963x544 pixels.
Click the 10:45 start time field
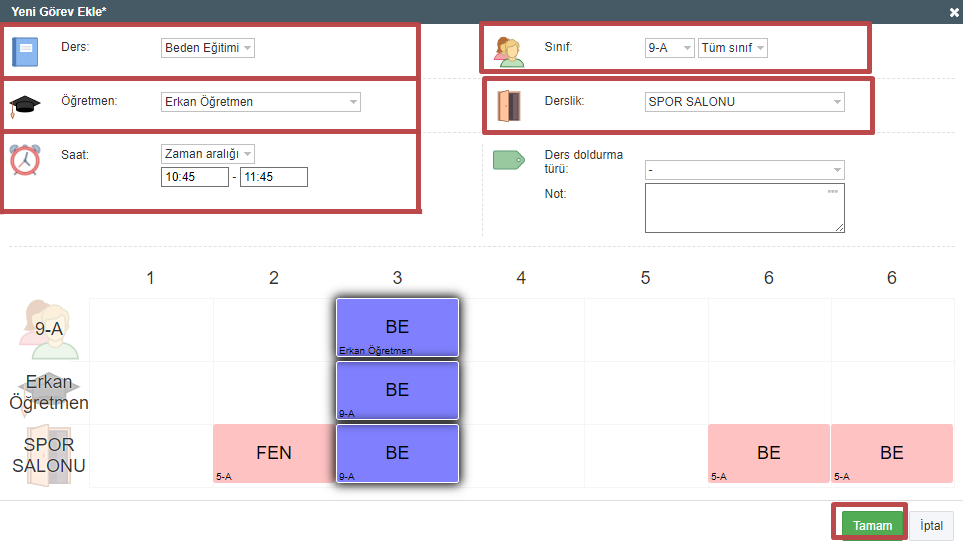point(194,177)
